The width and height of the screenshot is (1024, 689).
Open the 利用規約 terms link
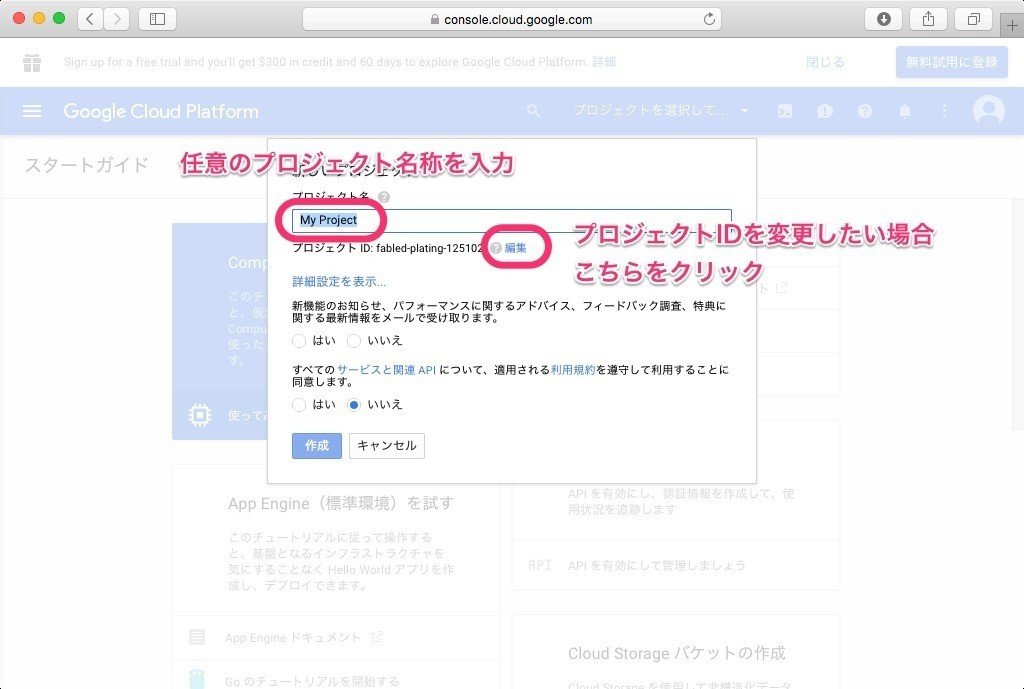tap(573, 370)
